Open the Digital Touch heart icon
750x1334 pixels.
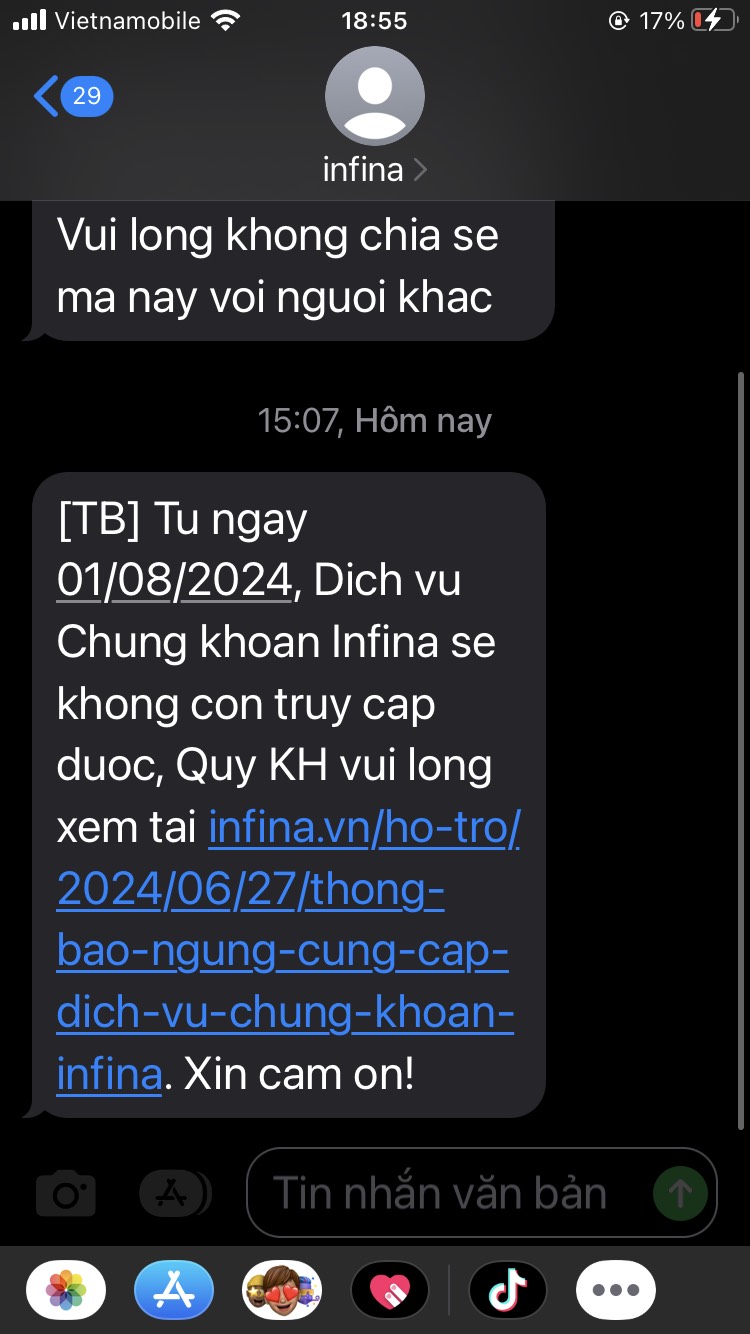390,1290
